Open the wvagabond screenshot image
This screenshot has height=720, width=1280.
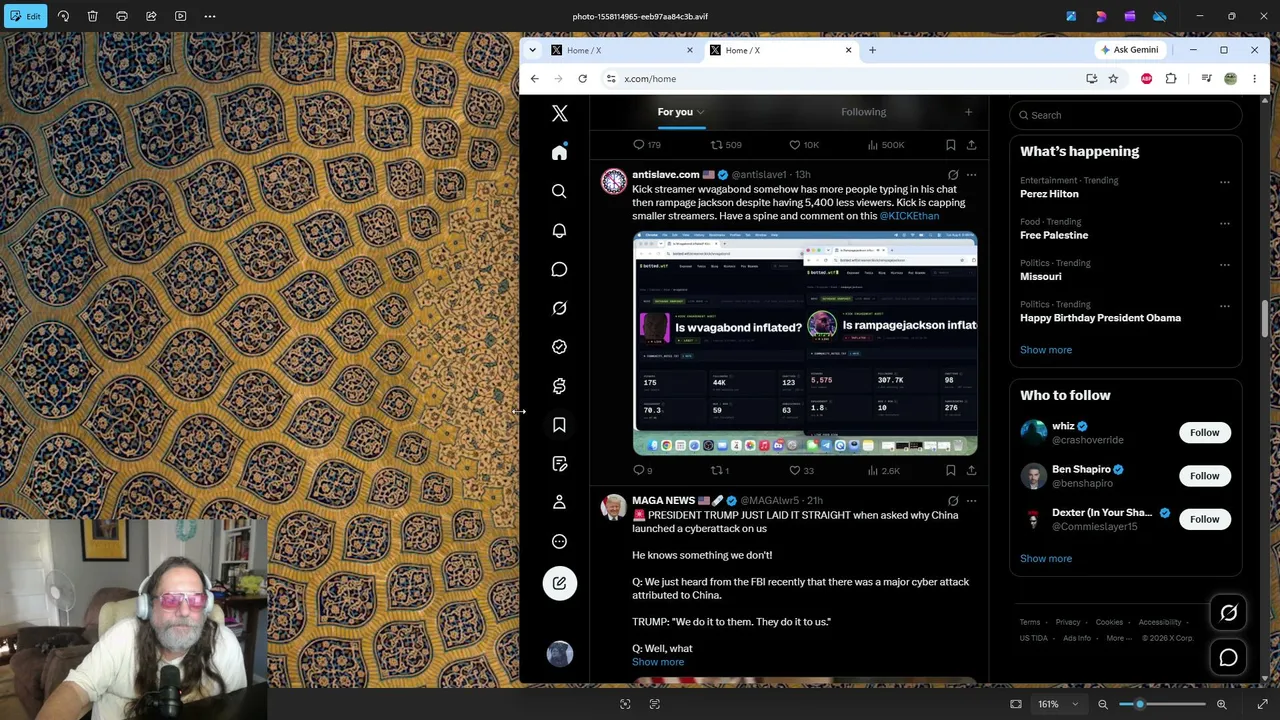pos(805,343)
